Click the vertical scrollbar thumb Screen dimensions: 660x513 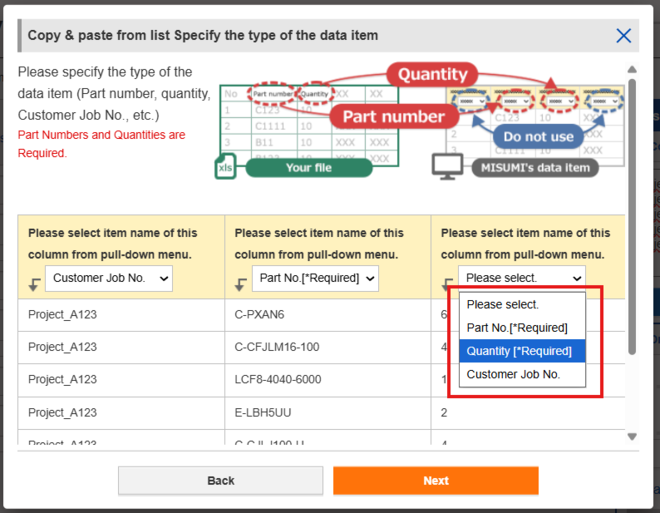[x=632, y=217]
